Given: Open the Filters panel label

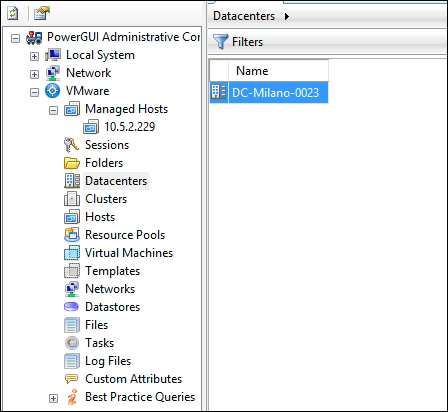Looking at the screenshot, I should click(x=247, y=42).
